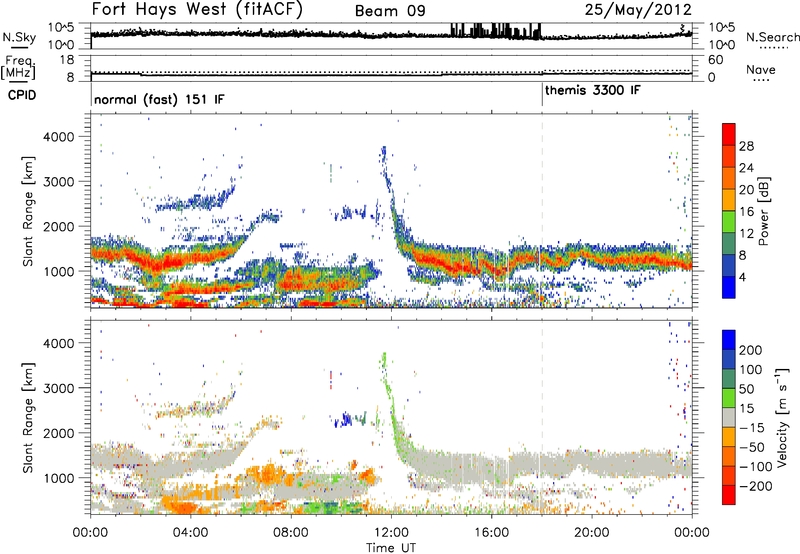Click the light green Power colorbar segment between 12 and 16
Image resolution: width=800 pixels, height=554 pixels.
[x=729, y=222]
